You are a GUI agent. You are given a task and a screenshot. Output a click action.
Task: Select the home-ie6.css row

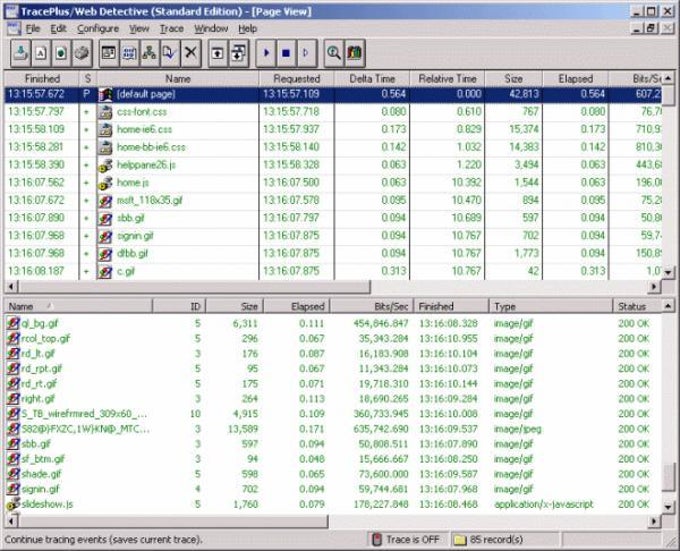[333, 129]
